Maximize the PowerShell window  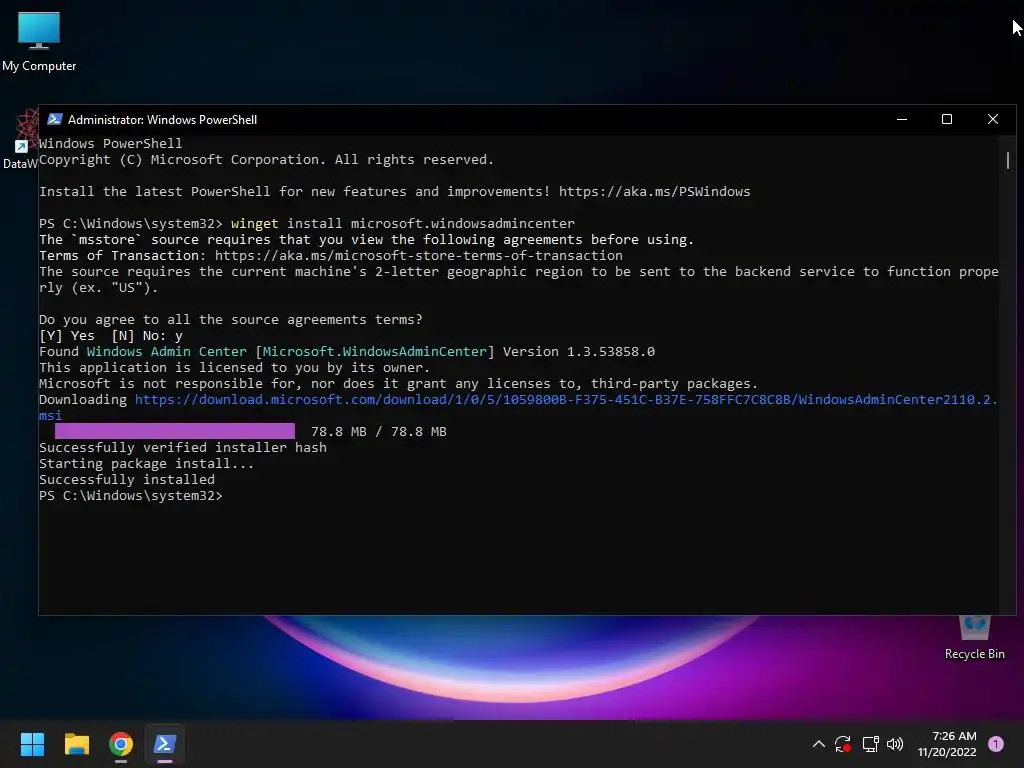coord(947,120)
